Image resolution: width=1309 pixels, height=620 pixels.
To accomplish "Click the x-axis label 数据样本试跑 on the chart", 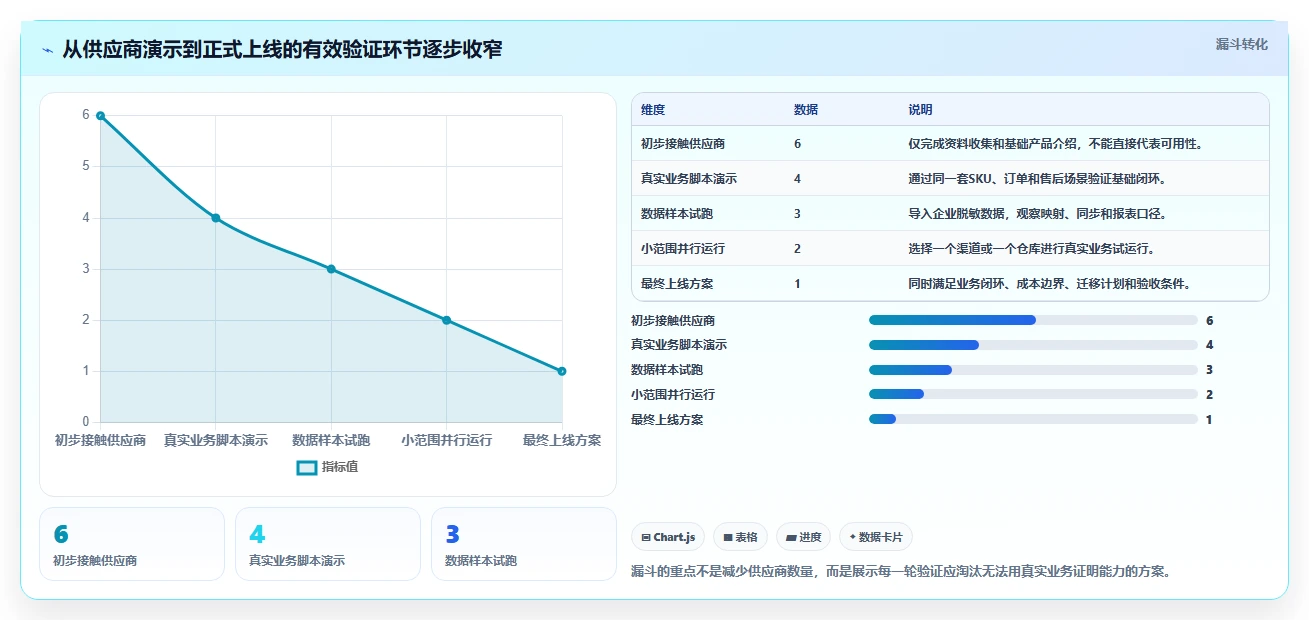I will point(331,440).
